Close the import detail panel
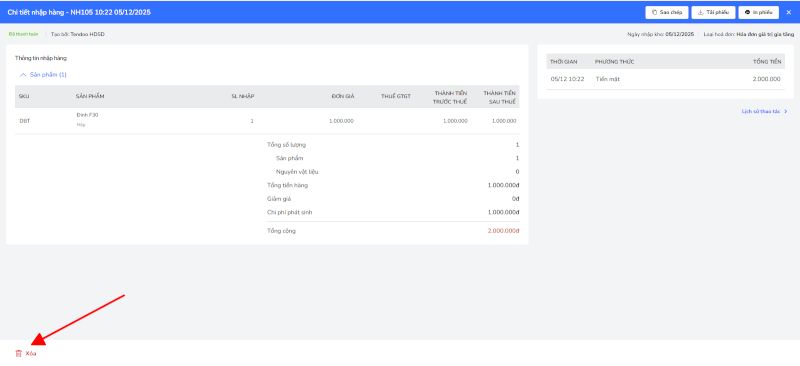 coord(789,12)
